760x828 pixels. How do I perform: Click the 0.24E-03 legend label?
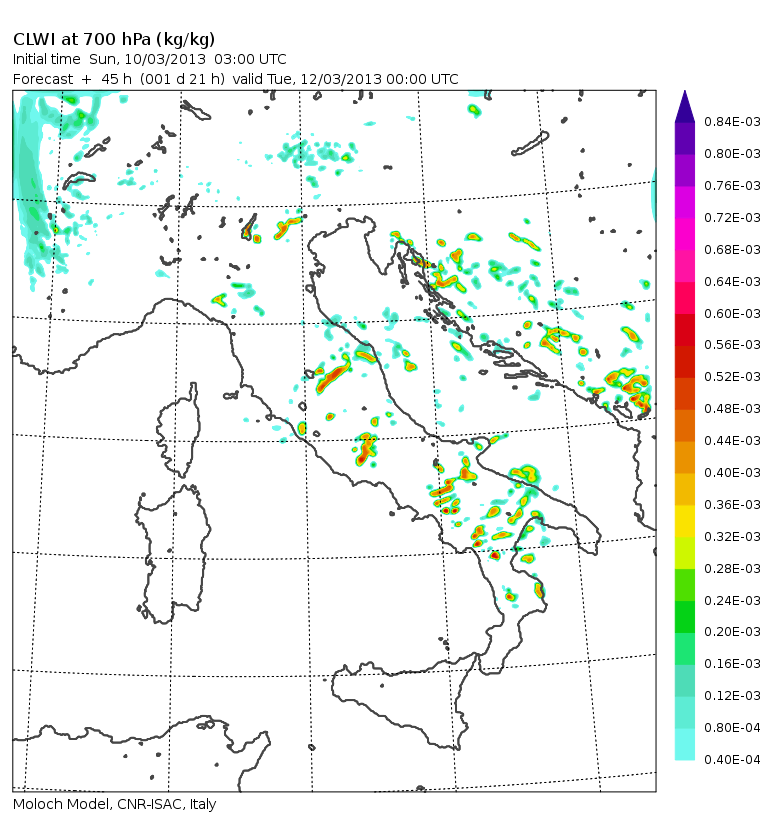(x=732, y=600)
